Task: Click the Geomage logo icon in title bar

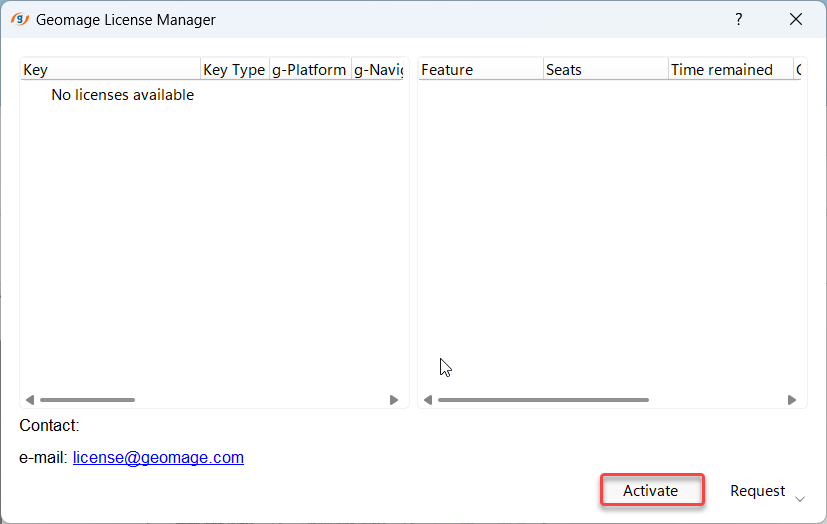Action: (x=20, y=20)
